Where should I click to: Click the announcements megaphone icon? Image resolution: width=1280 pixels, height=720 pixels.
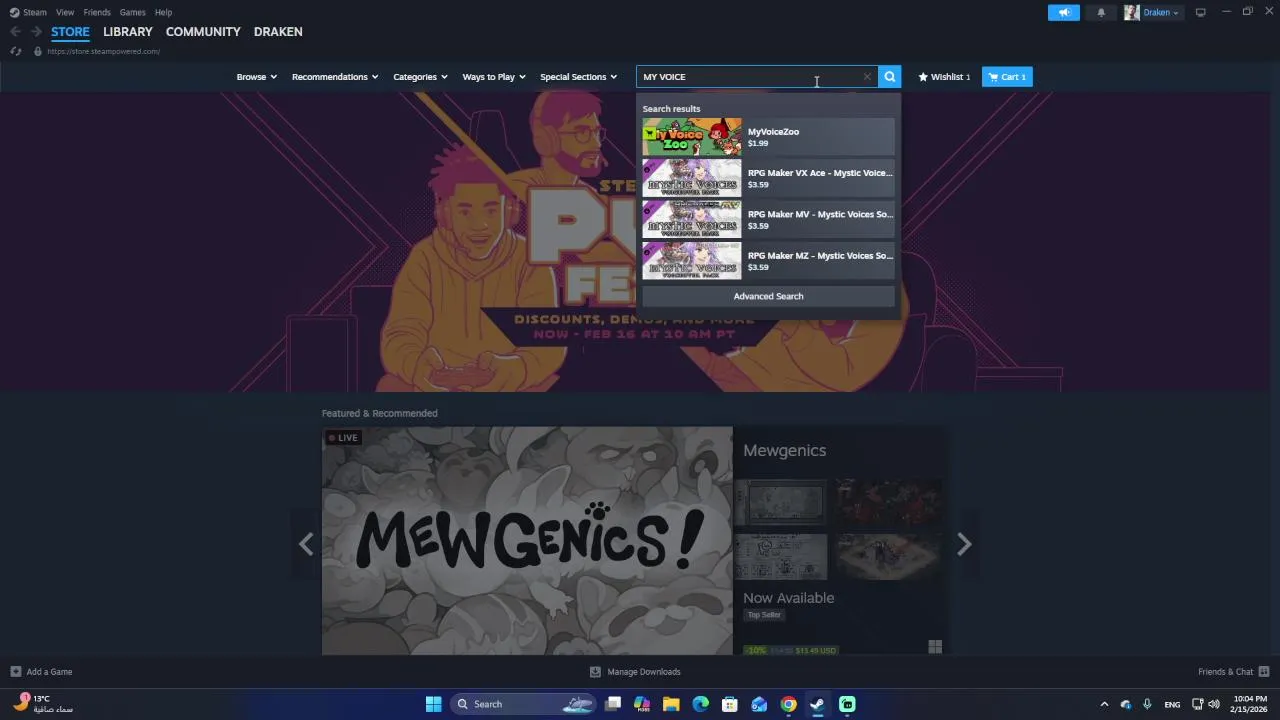pos(1064,13)
